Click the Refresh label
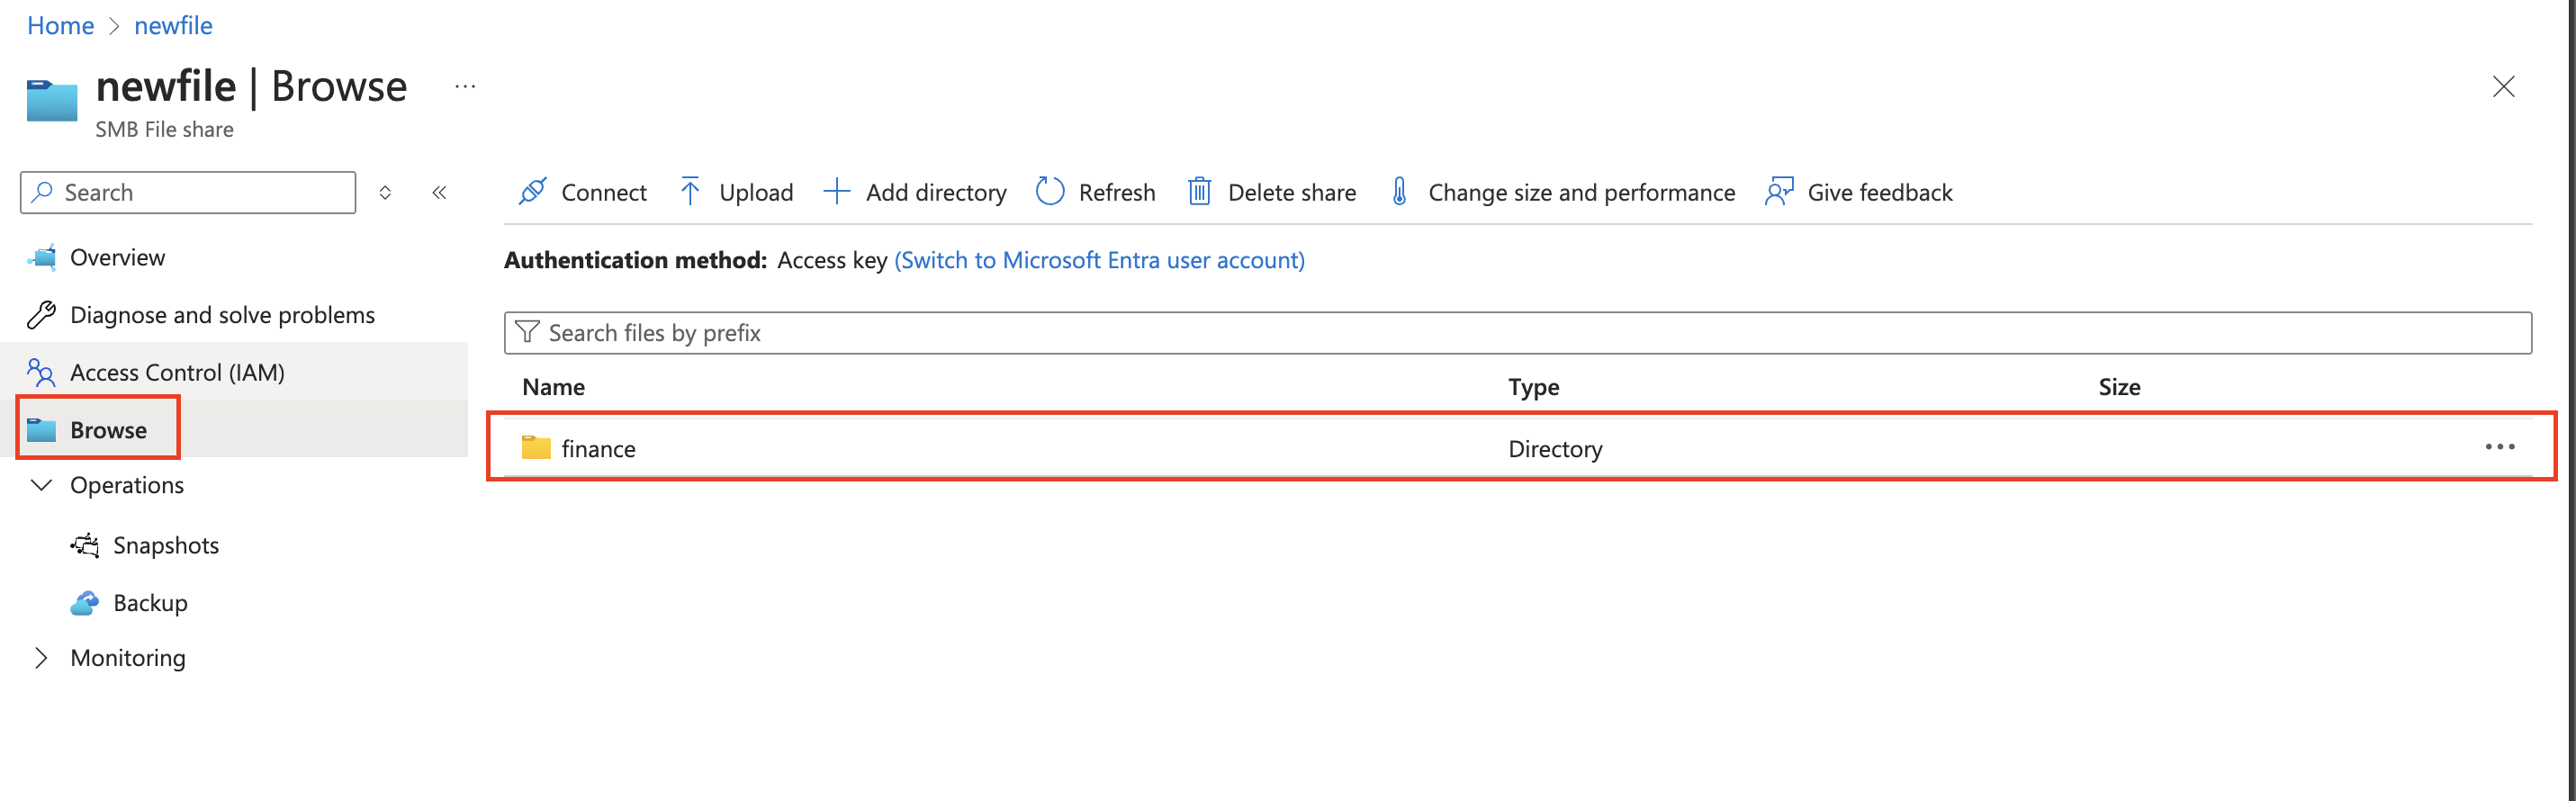 click(x=1117, y=192)
